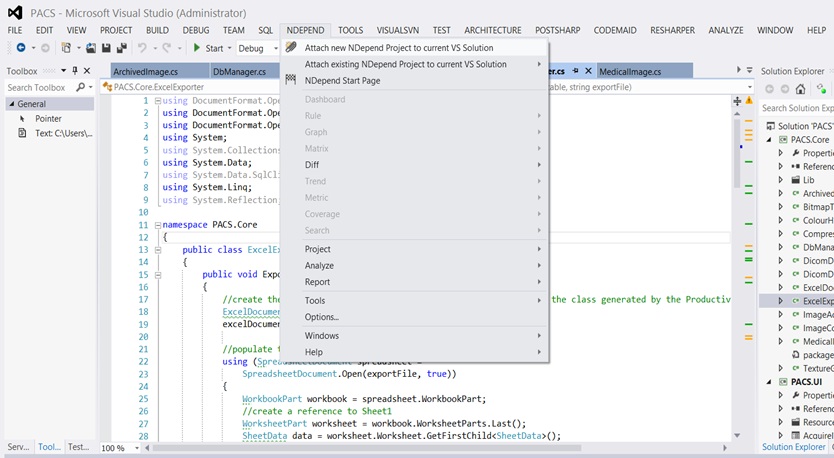834x458 pixels.
Task: Click the Visual Studio logo icon
Action: [15, 13]
